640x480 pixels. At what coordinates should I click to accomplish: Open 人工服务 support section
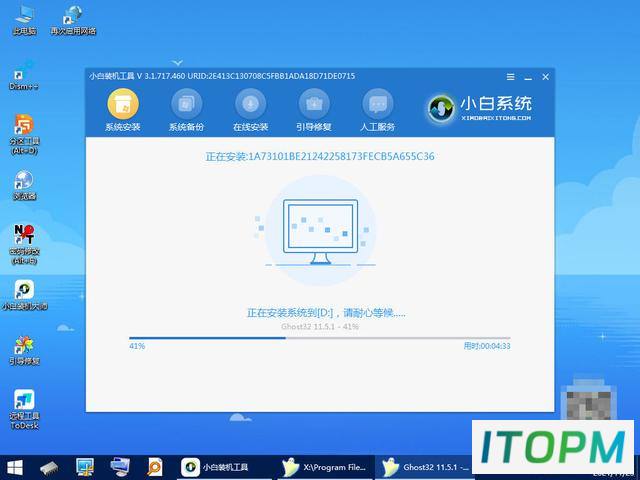click(378, 111)
